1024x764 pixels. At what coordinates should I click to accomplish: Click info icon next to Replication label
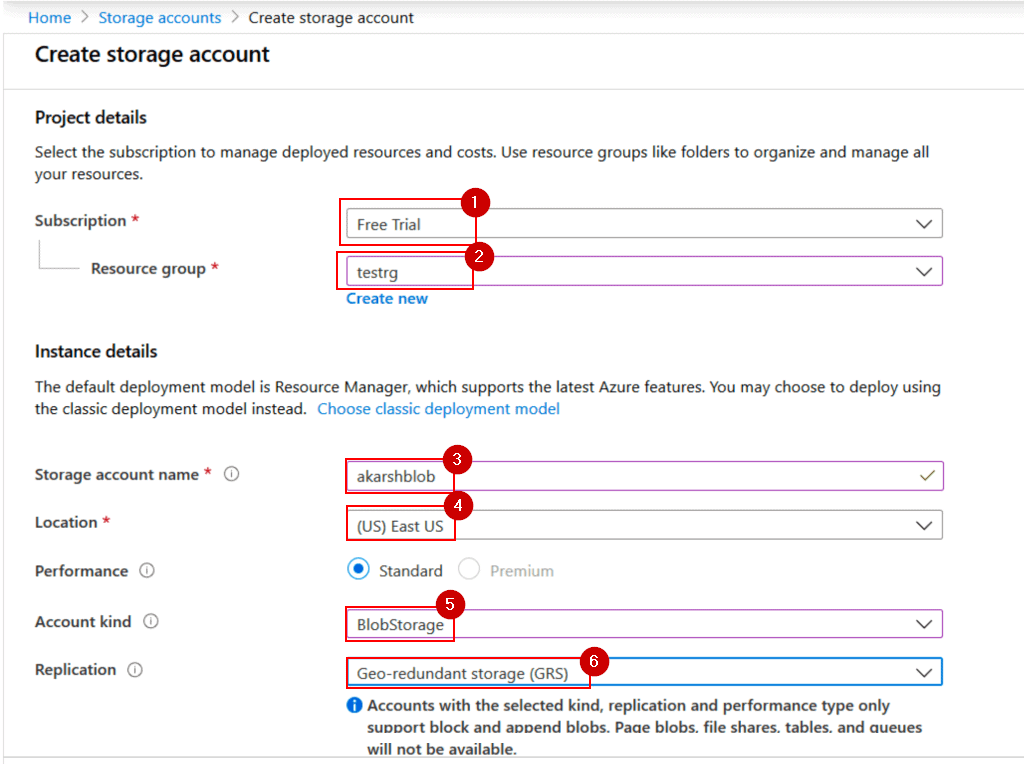click(135, 670)
